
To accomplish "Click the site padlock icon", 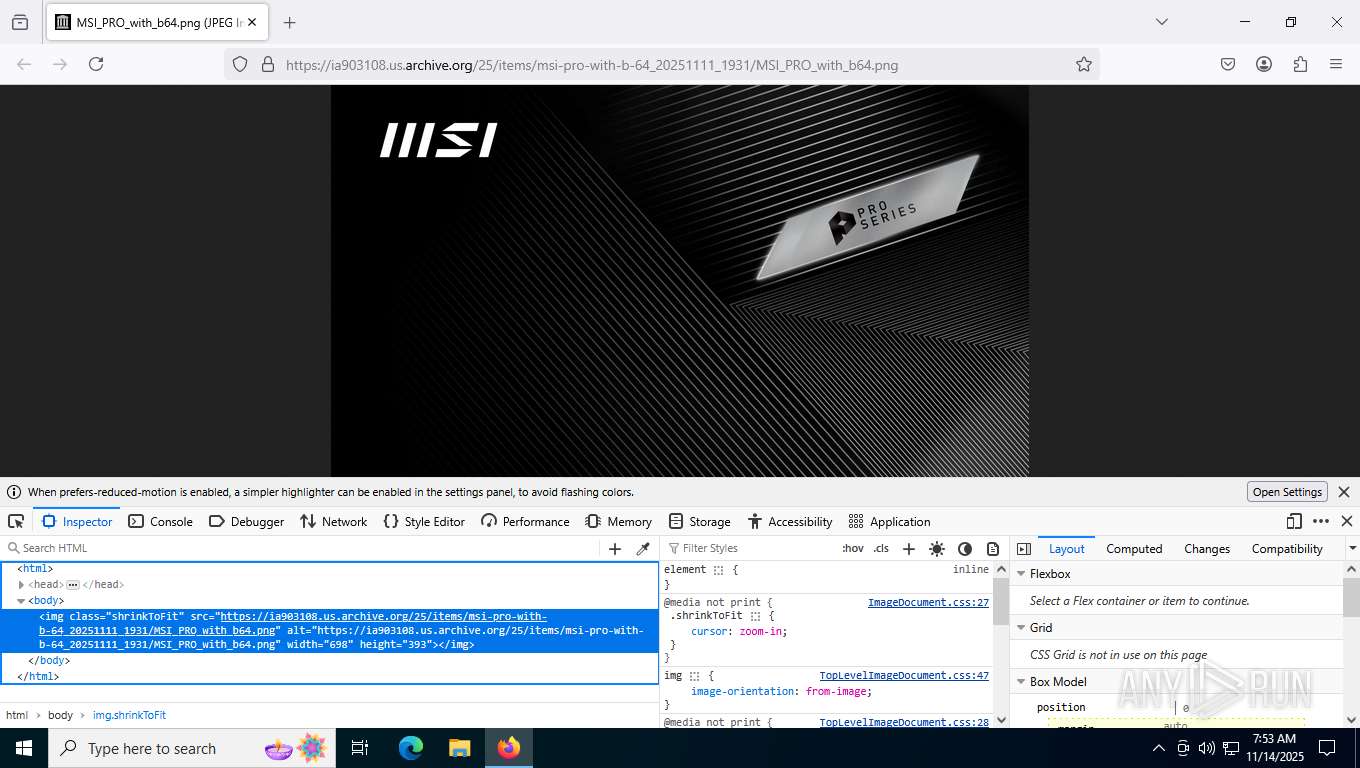I will pos(267,64).
